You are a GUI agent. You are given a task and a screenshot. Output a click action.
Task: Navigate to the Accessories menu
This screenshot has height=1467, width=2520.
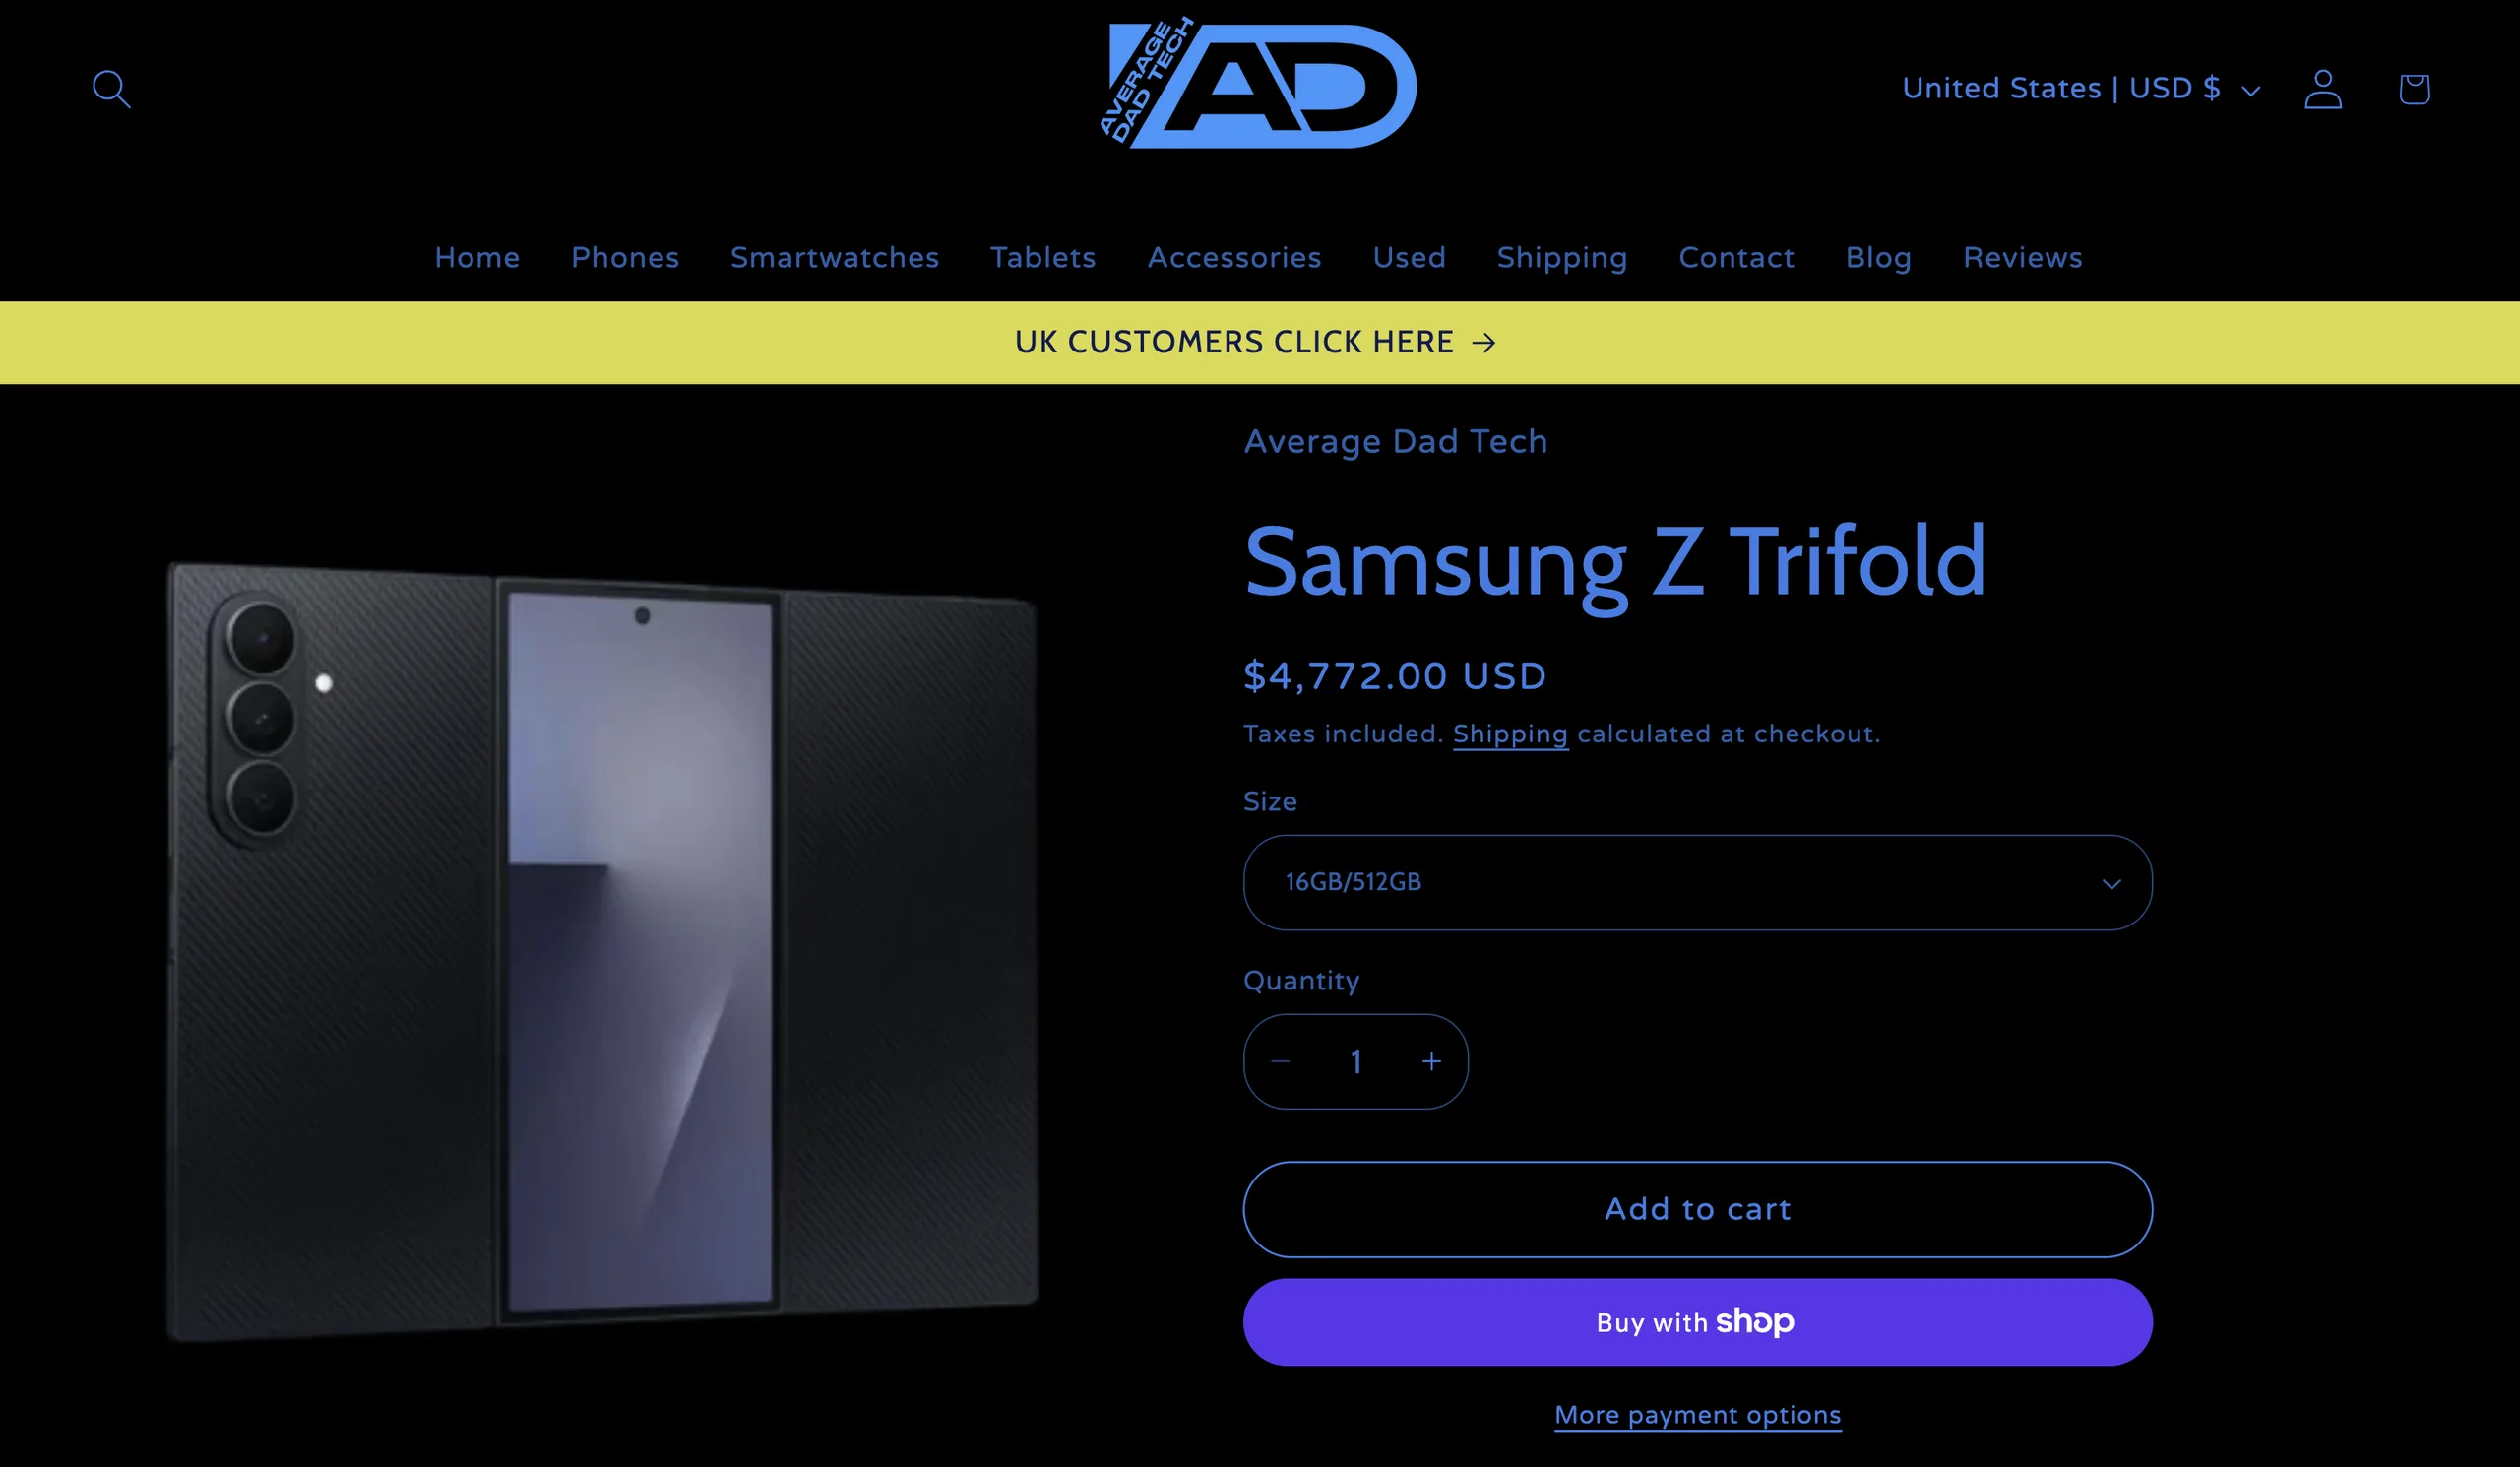(1234, 257)
